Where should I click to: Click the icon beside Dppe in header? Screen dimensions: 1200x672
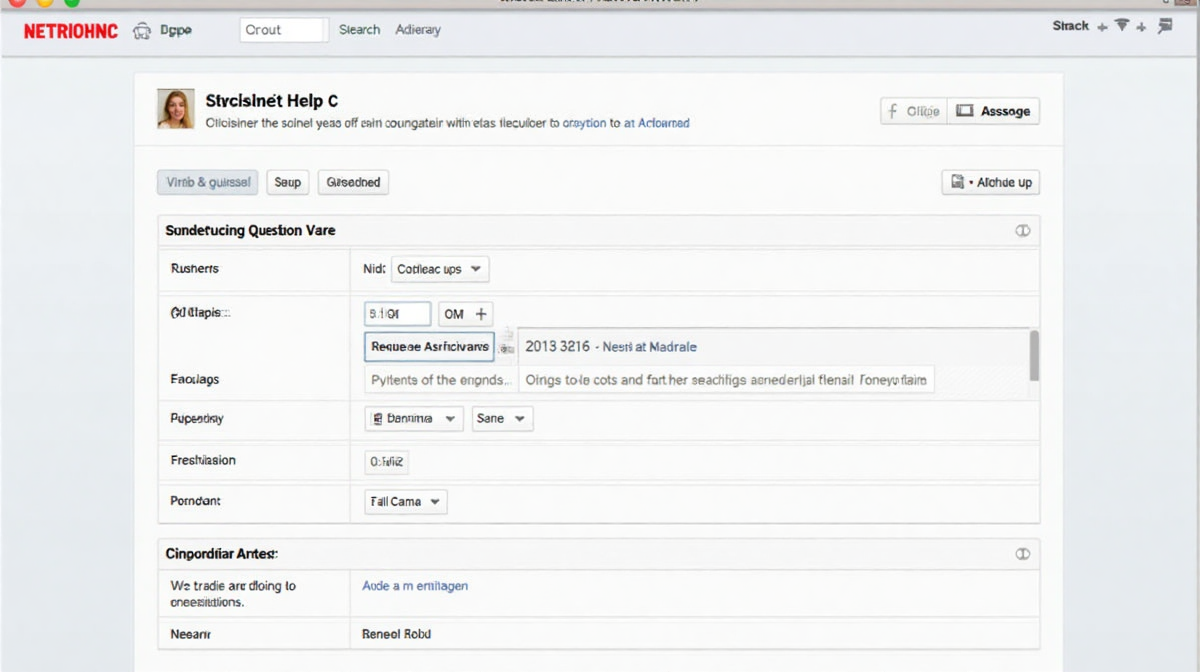pyautogui.click(x=142, y=31)
